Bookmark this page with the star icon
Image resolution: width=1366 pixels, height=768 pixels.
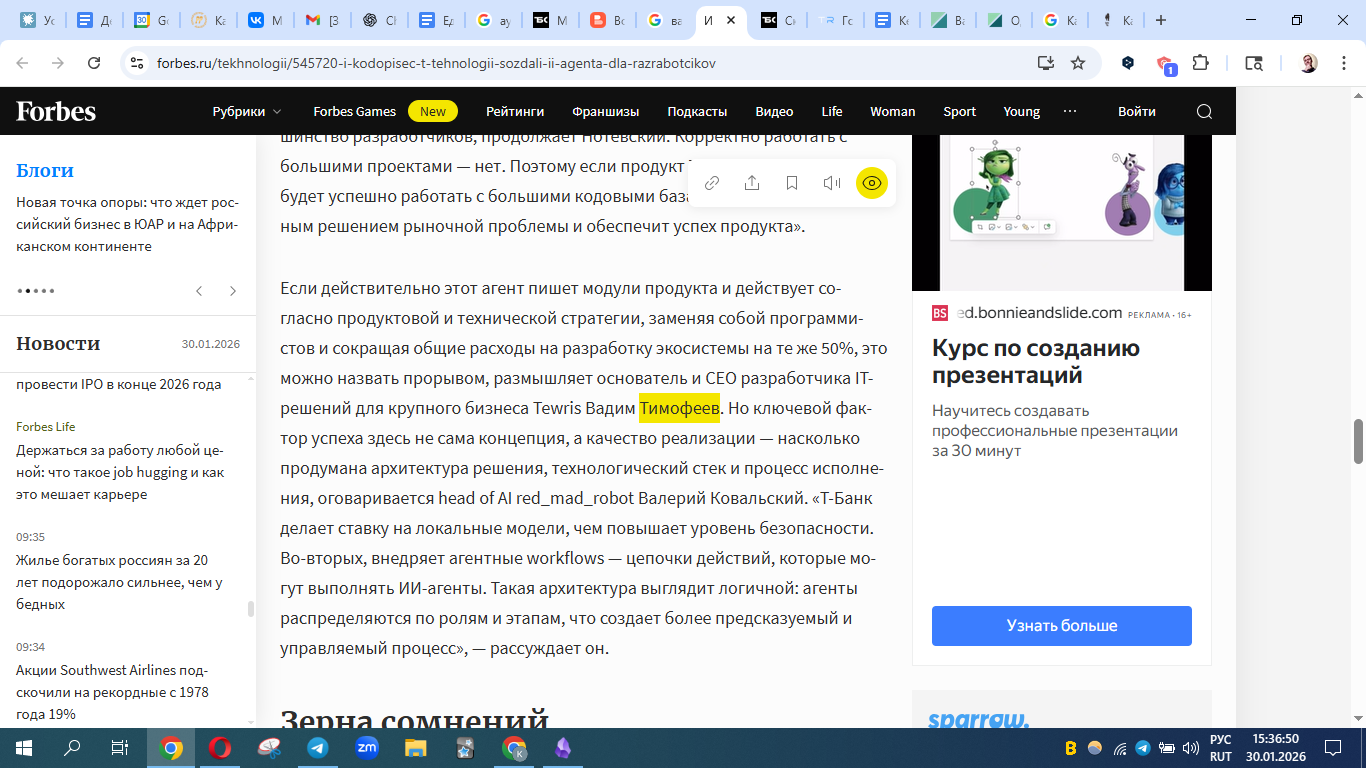(x=1078, y=63)
